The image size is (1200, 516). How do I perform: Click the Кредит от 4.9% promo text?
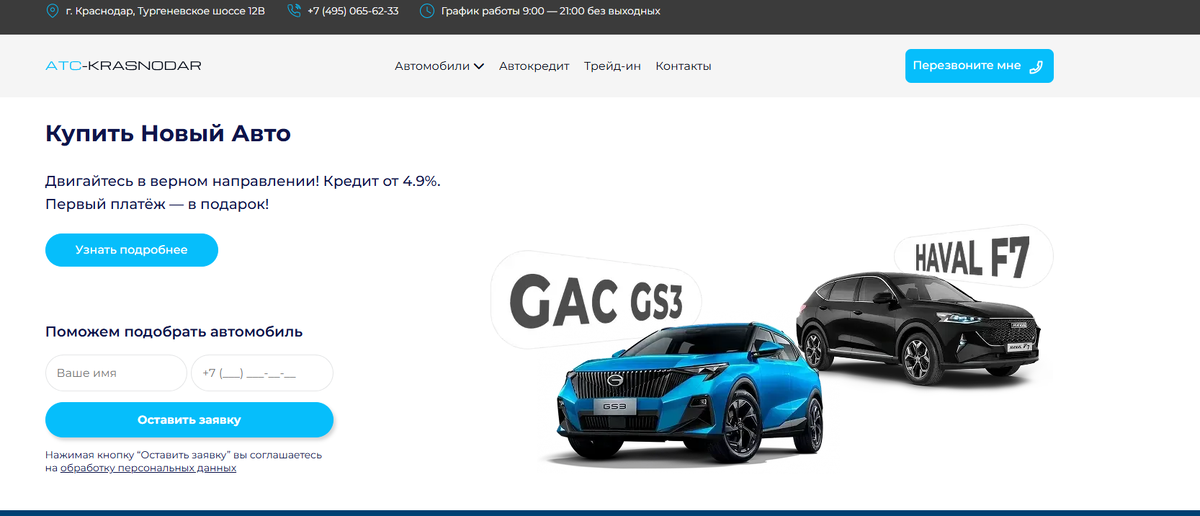[382, 182]
